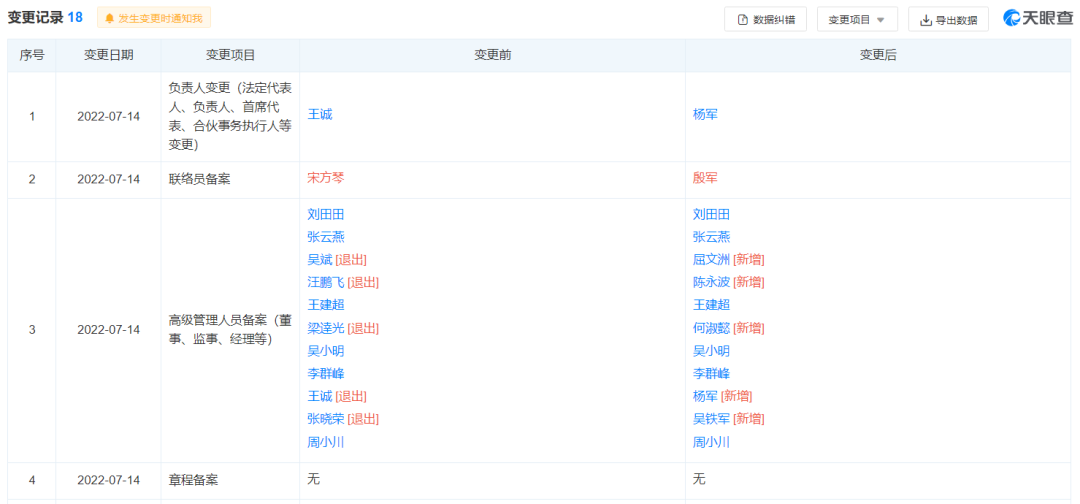Open 杨军 link in 变更后 of row 1
This screenshot has height=504, width=1080.
point(705,115)
